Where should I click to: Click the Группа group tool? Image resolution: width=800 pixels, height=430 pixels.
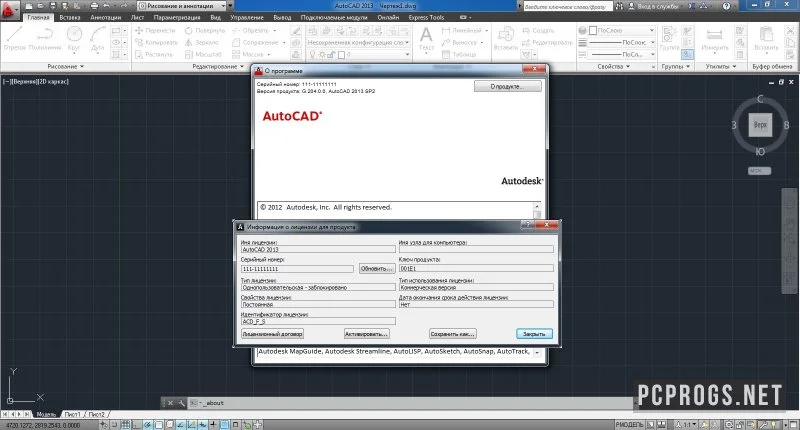point(669,39)
